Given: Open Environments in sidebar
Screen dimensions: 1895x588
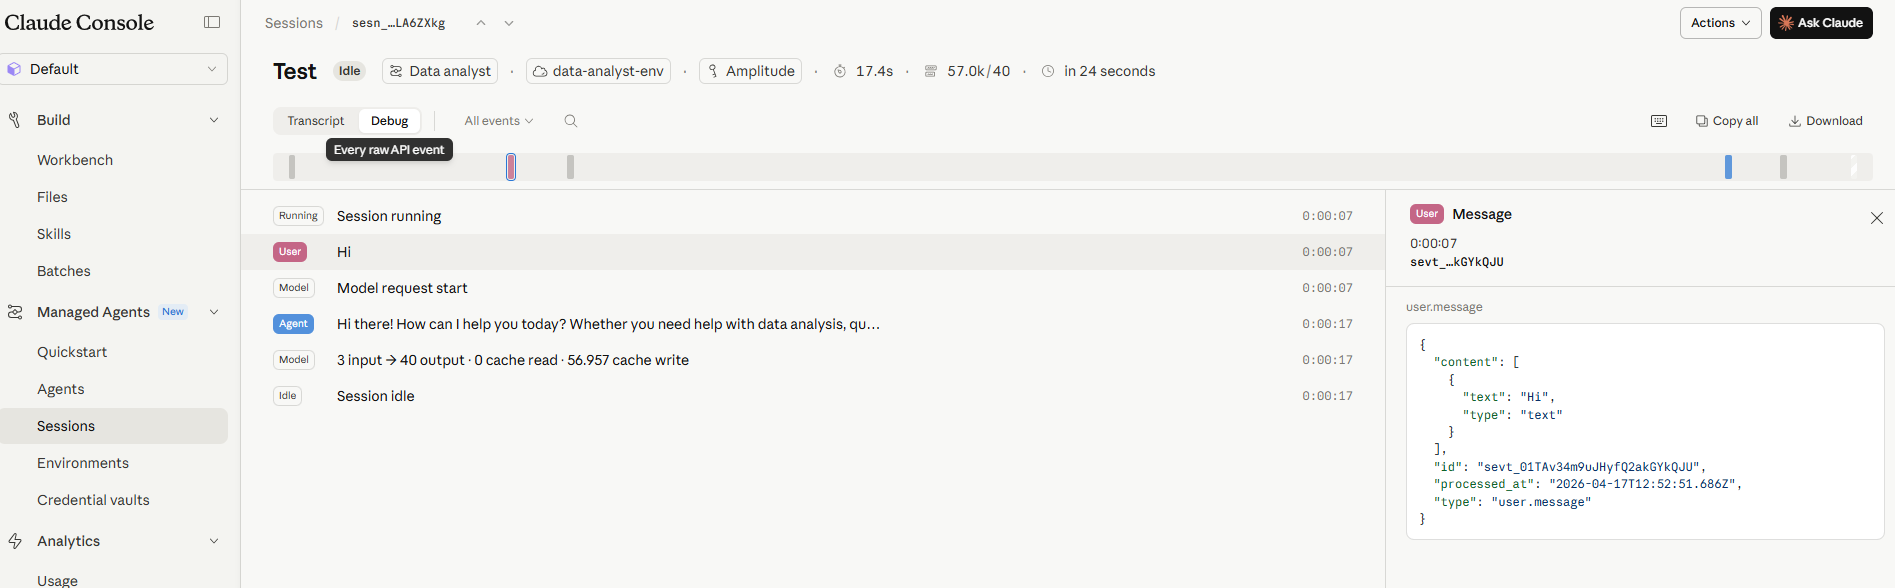Looking at the screenshot, I should pos(83,463).
